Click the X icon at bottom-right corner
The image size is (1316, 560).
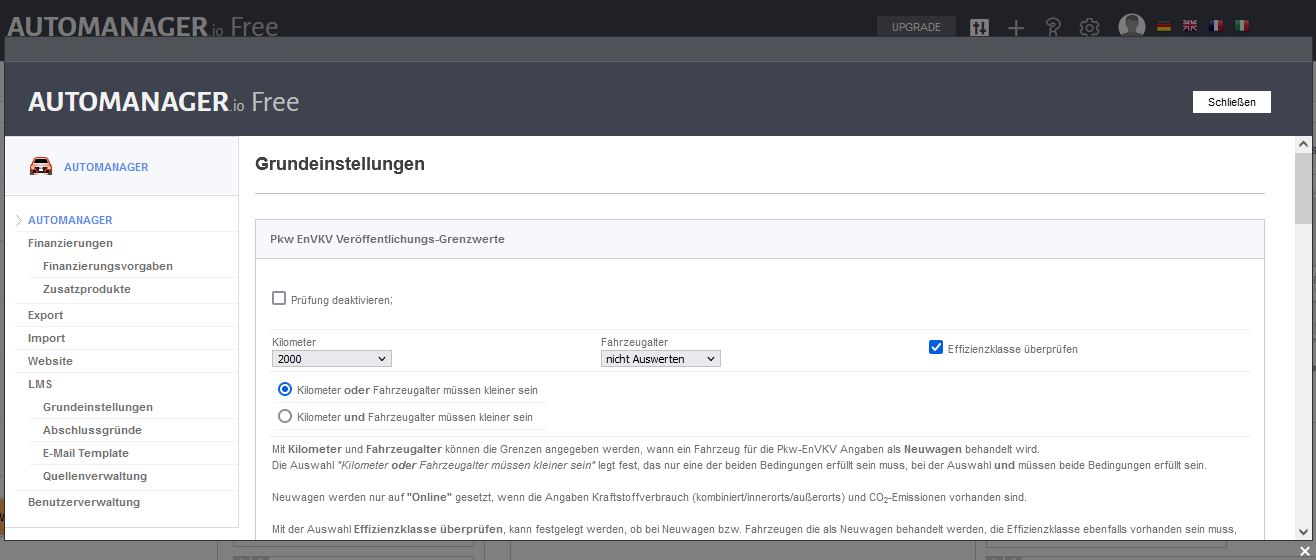coord(1304,551)
